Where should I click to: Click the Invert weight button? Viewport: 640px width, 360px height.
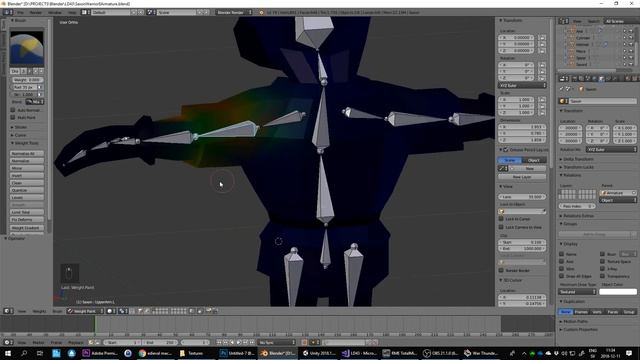click(x=27, y=176)
